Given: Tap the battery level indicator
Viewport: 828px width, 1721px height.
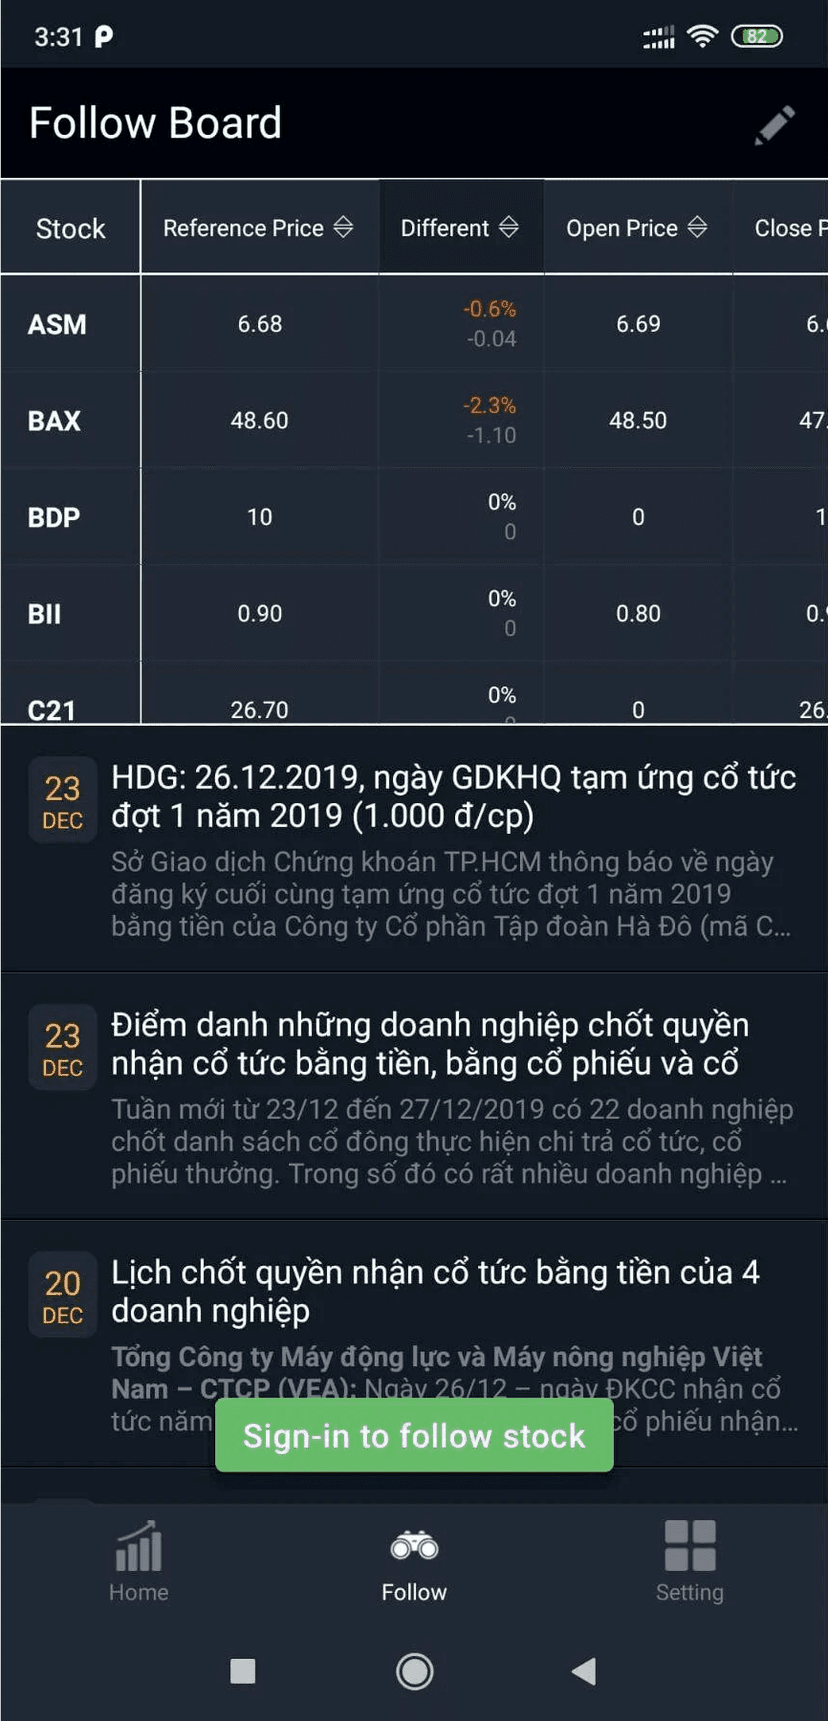Looking at the screenshot, I should (757, 35).
